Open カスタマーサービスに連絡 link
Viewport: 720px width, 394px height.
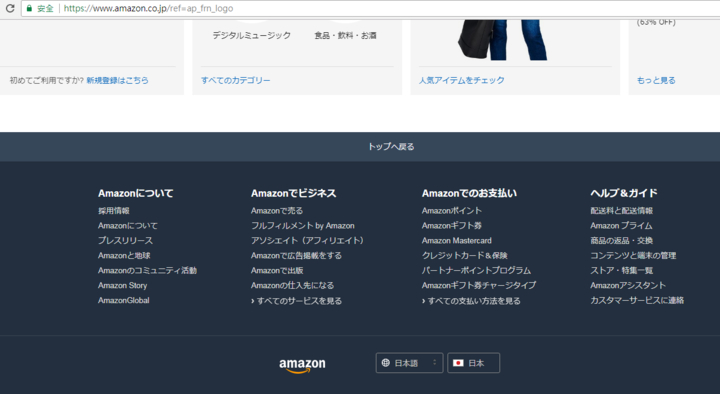click(x=637, y=300)
